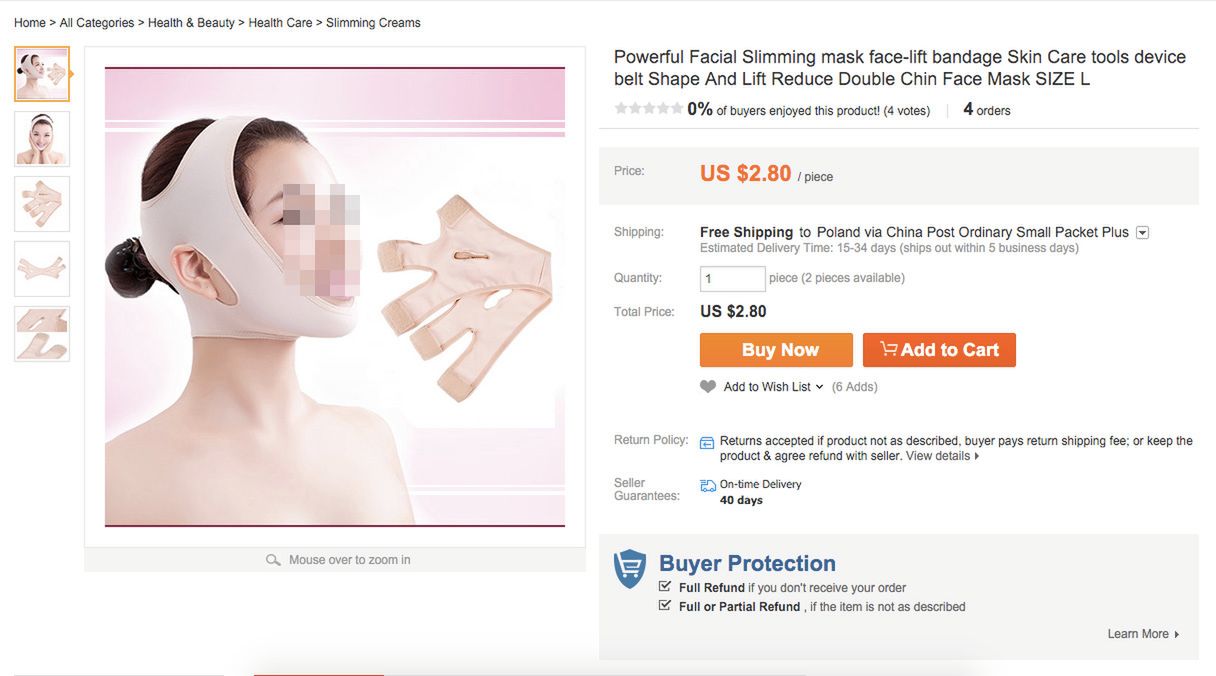Click the star rating icons
The width and height of the screenshot is (1216, 676).
coord(648,109)
